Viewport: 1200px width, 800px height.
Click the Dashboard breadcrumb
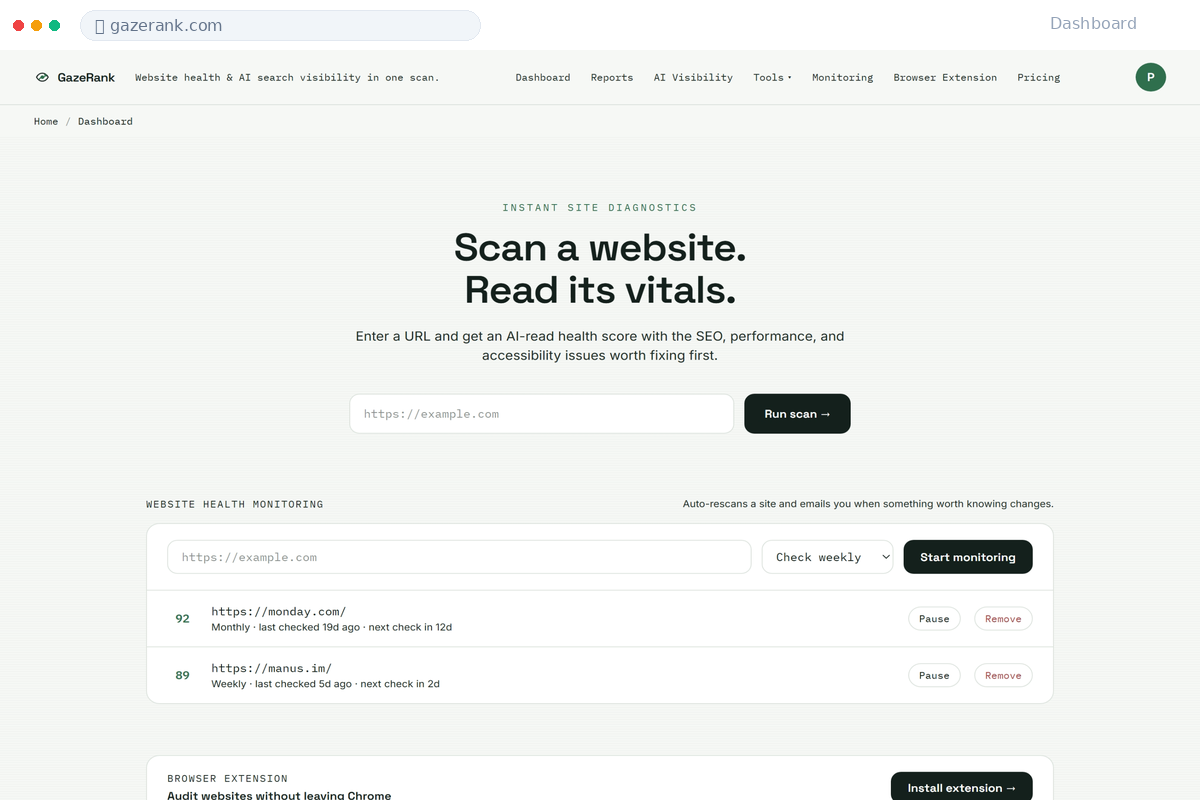[x=105, y=121]
